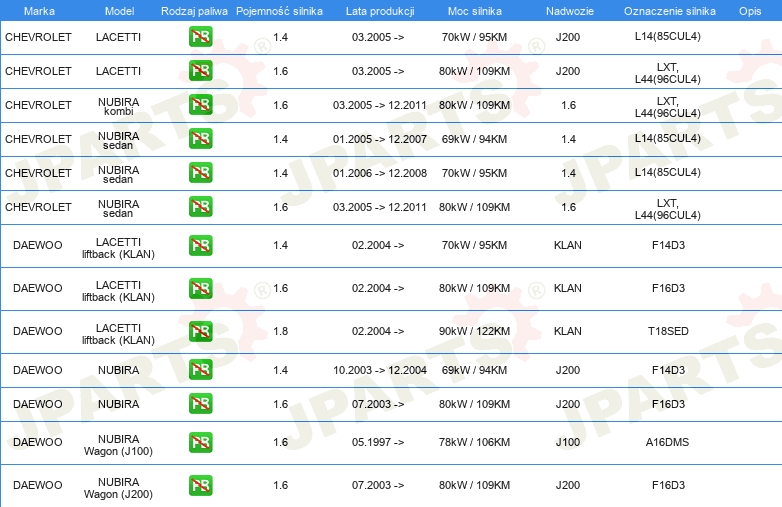This screenshot has width=782, height=507.
Task: Click fuel icon in Nubira sedan 1.6 row
Action: coord(200,206)
